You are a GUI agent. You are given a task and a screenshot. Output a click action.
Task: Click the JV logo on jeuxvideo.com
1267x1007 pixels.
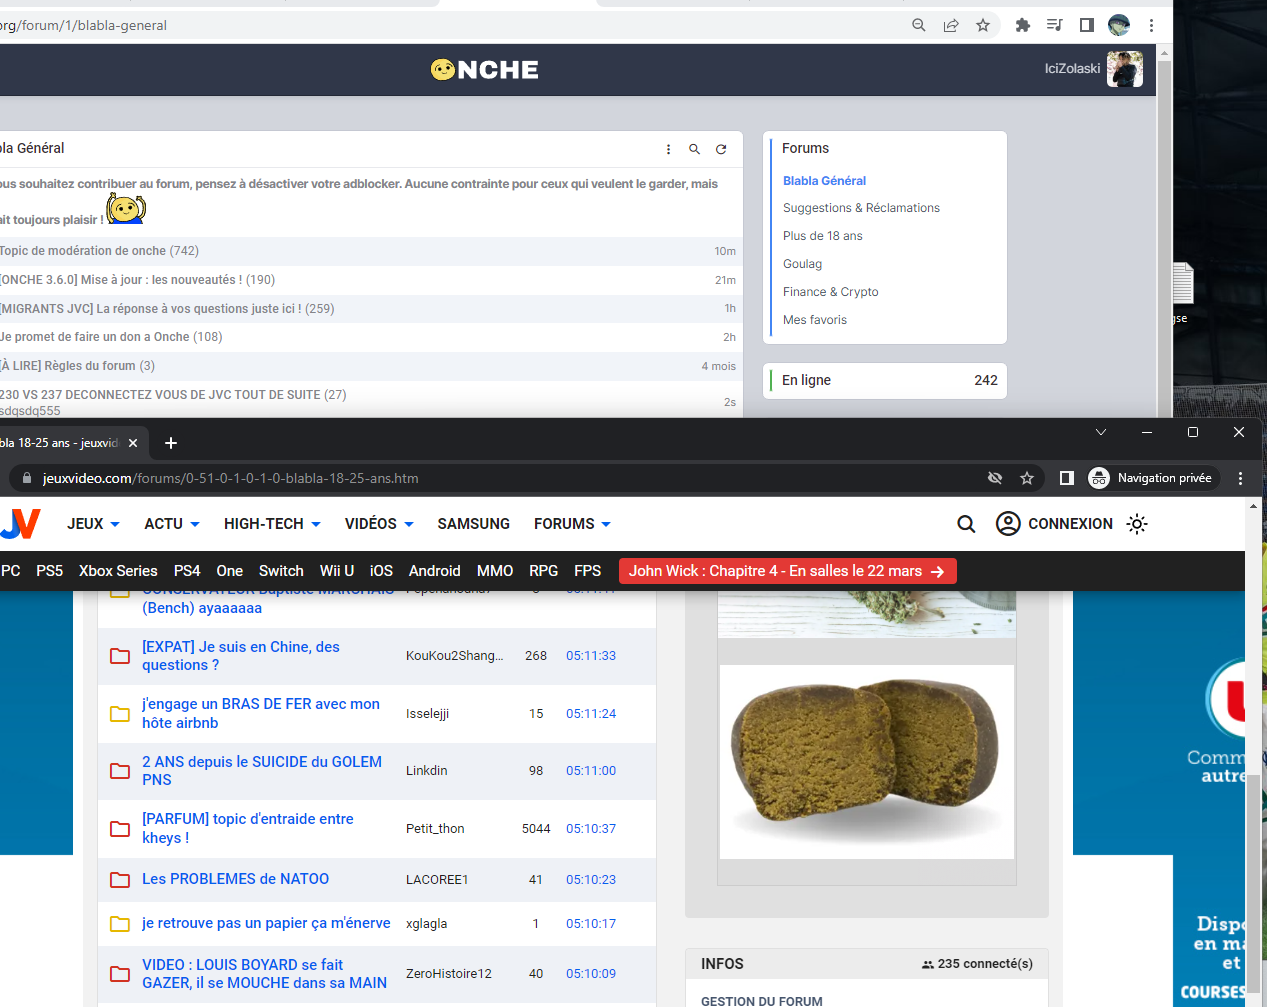pos(20,524)
